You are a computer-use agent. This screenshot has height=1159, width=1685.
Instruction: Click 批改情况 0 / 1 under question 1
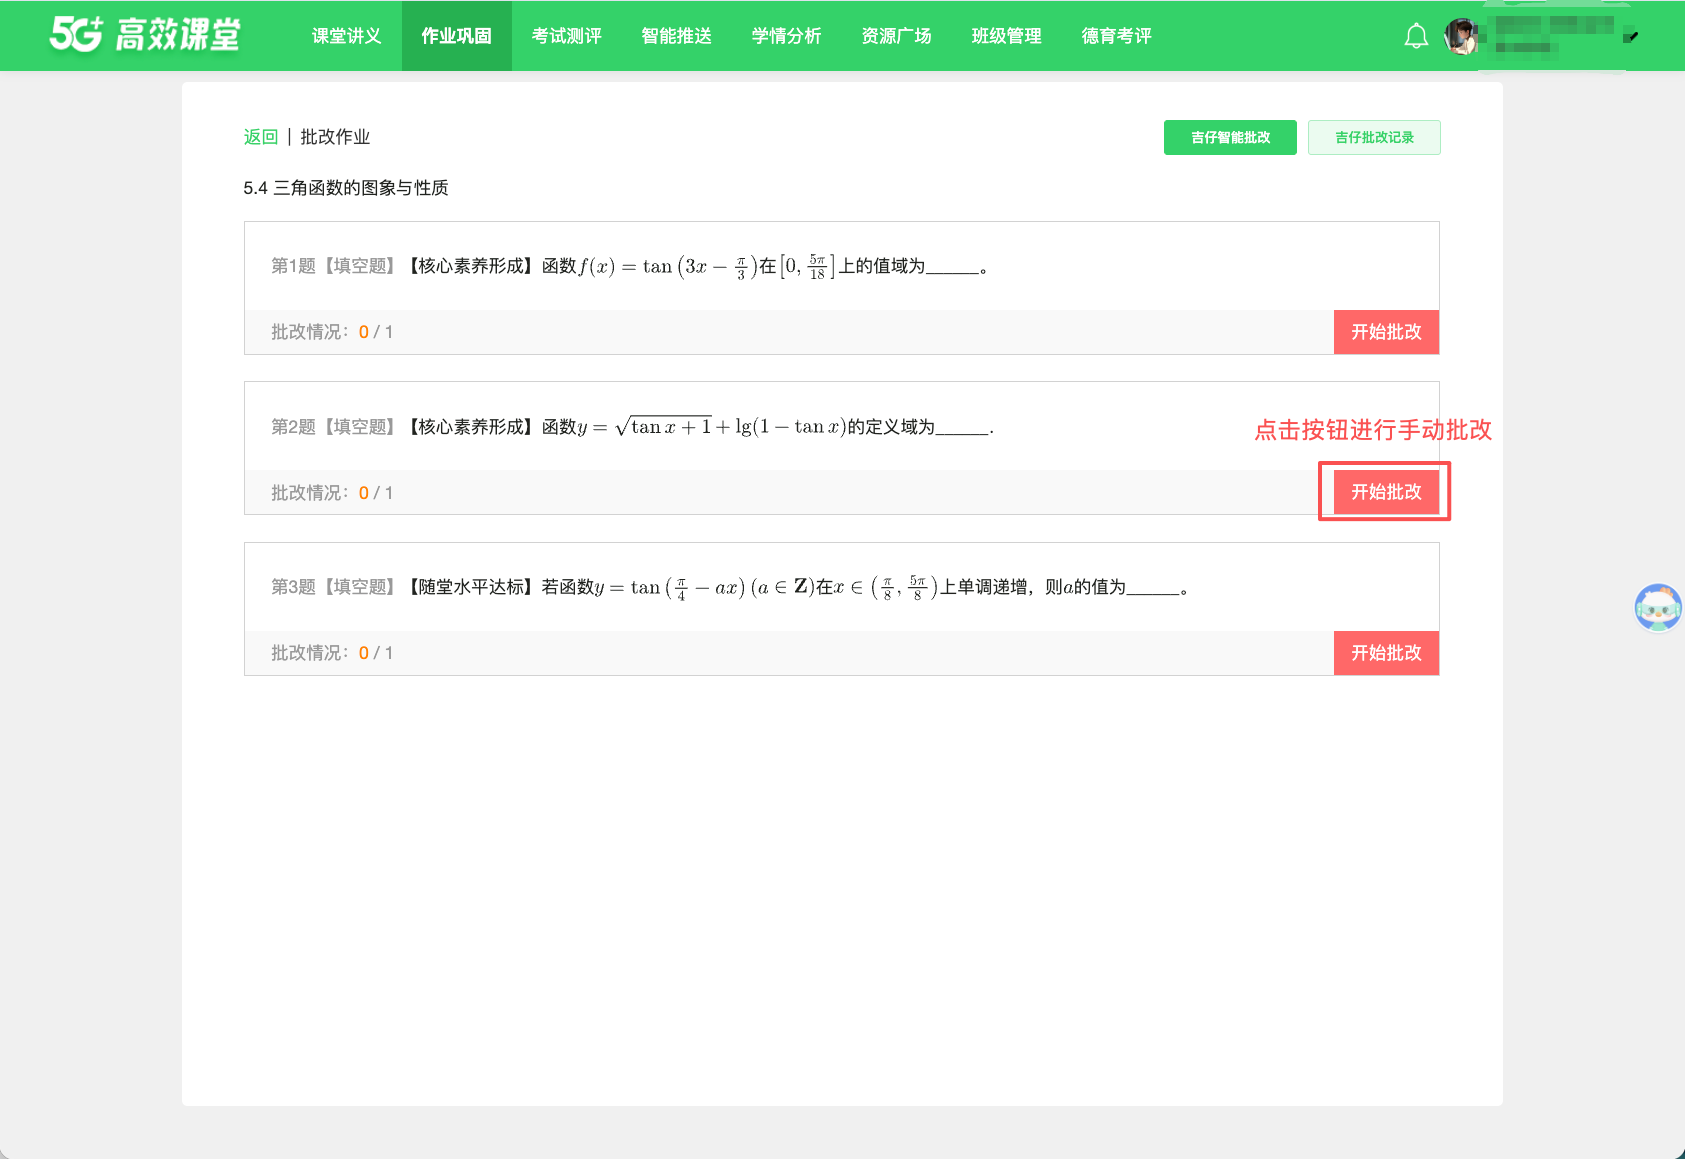click(332, 332)
